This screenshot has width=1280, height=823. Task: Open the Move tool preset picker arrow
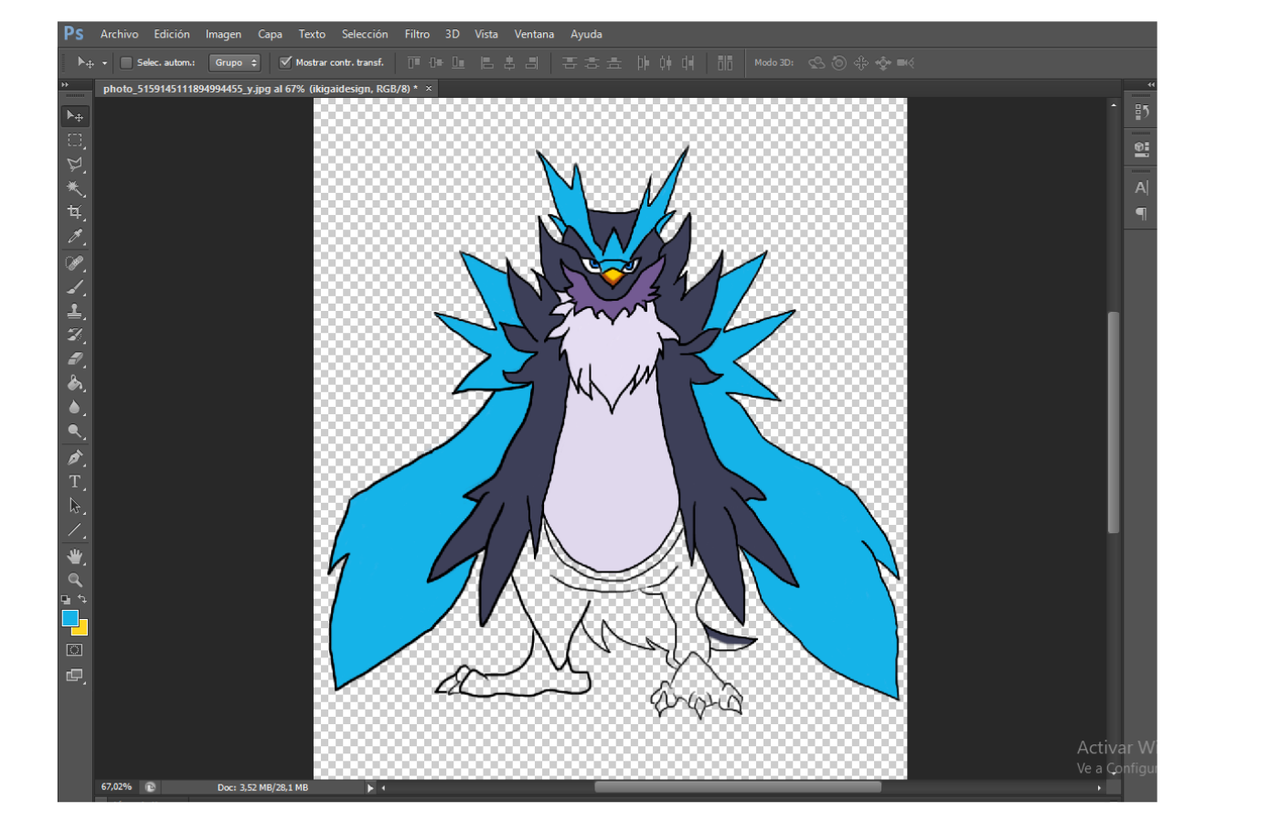click(104, 63)
